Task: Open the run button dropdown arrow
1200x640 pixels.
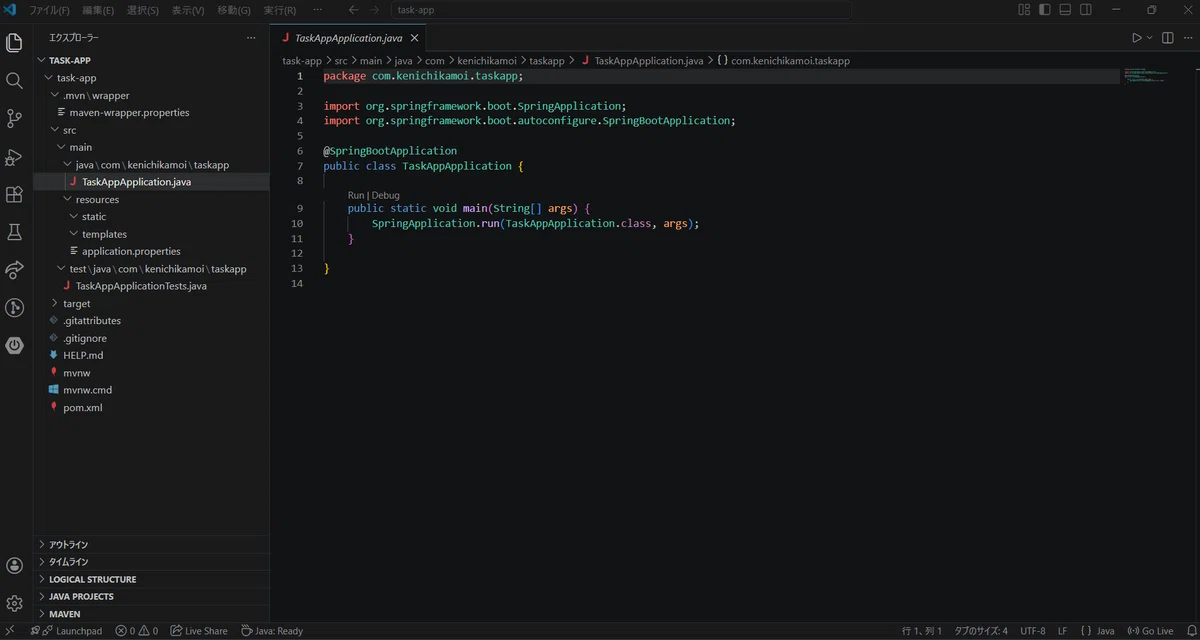Action: [x=1149, y=38]
